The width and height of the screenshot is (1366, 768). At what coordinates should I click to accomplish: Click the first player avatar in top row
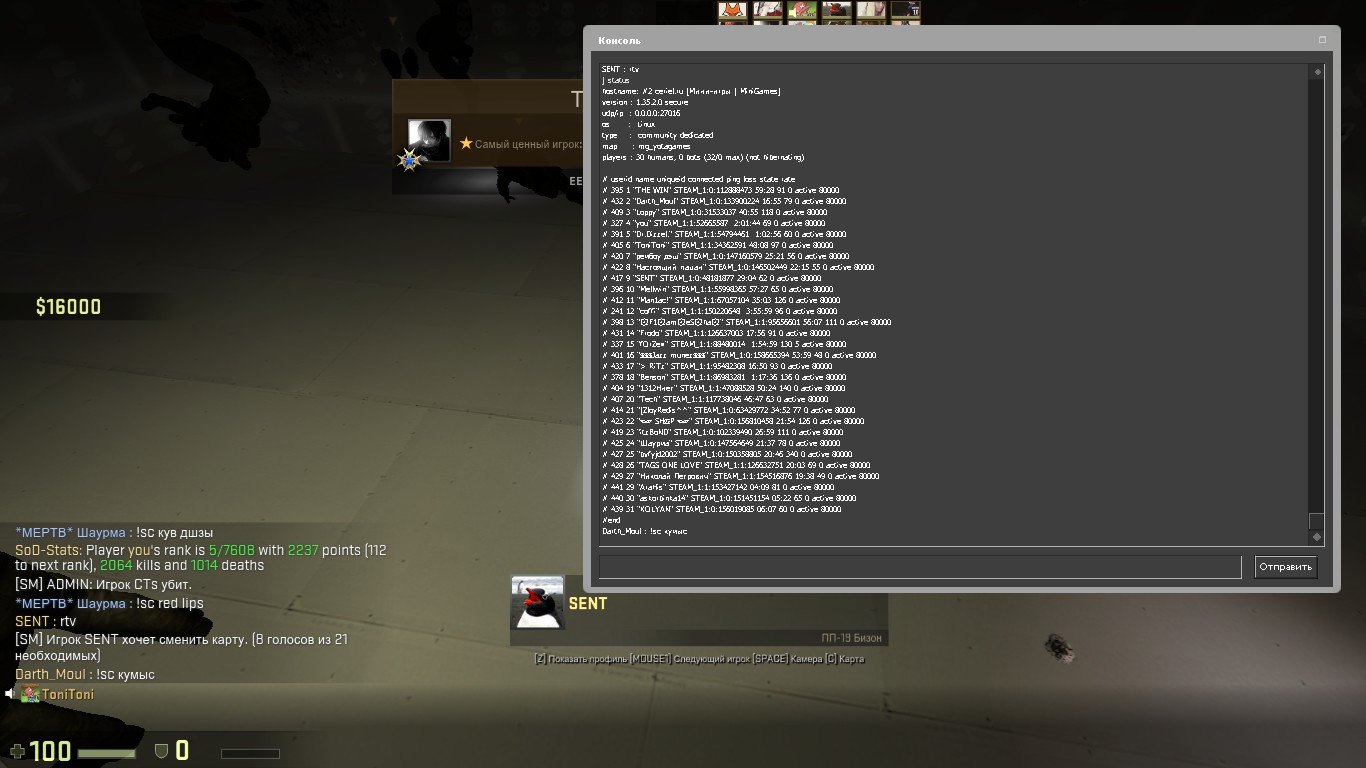point(732,11)
